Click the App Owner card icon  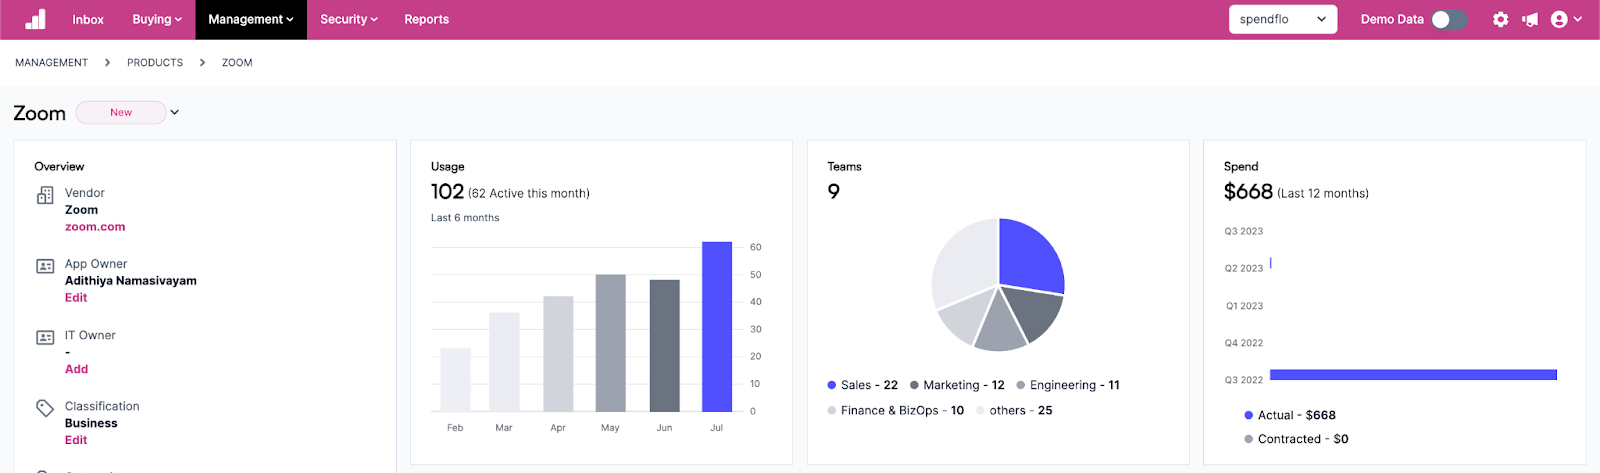point(45,266)
